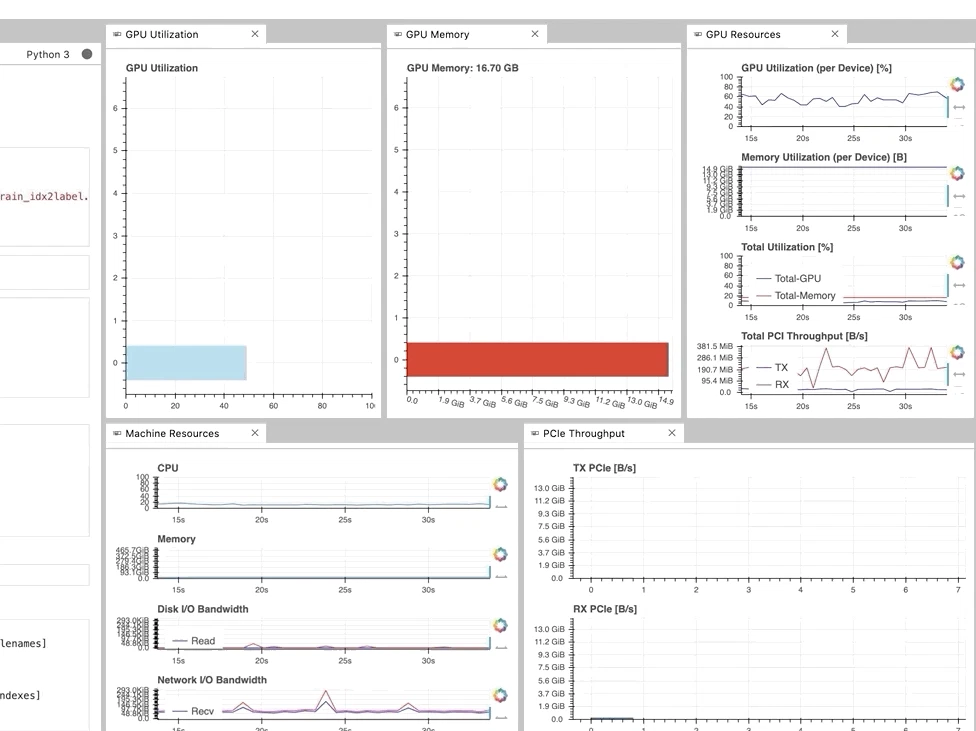976x731 pixels.
Task: Click the TX legend entry
Action: (772, 367)
